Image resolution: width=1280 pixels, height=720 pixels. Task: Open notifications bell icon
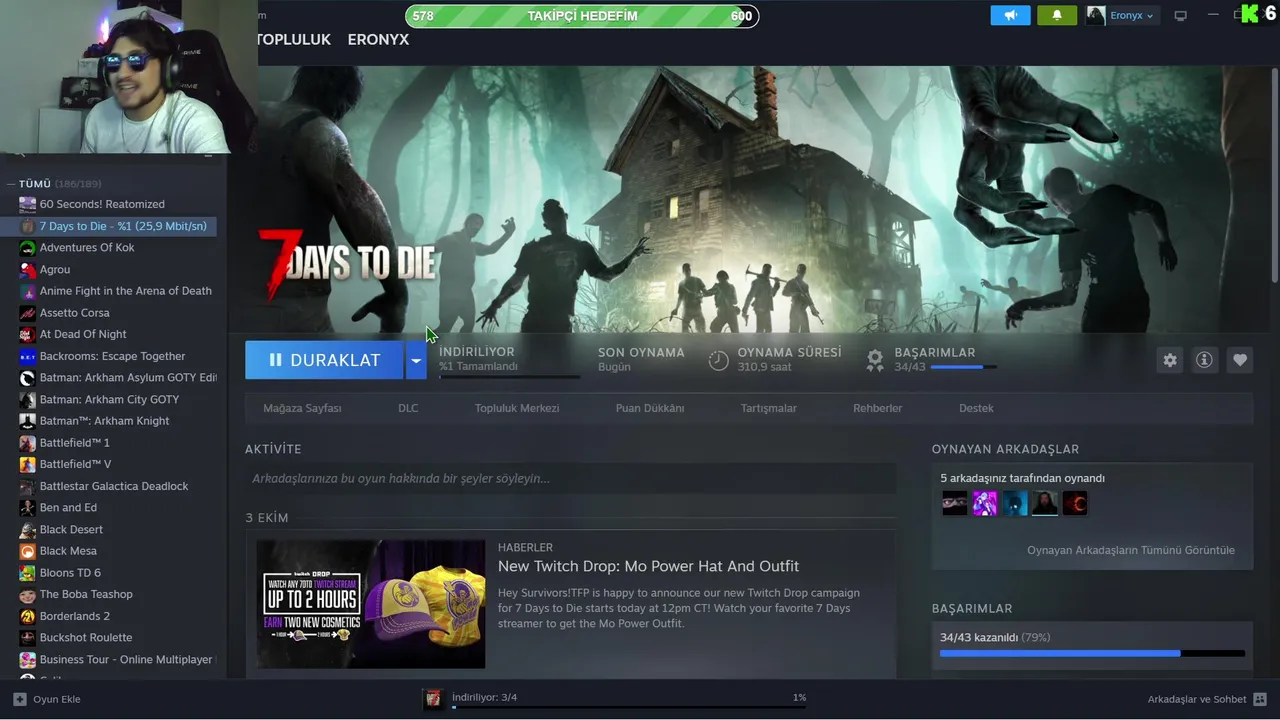click(x=1056, y=15)
